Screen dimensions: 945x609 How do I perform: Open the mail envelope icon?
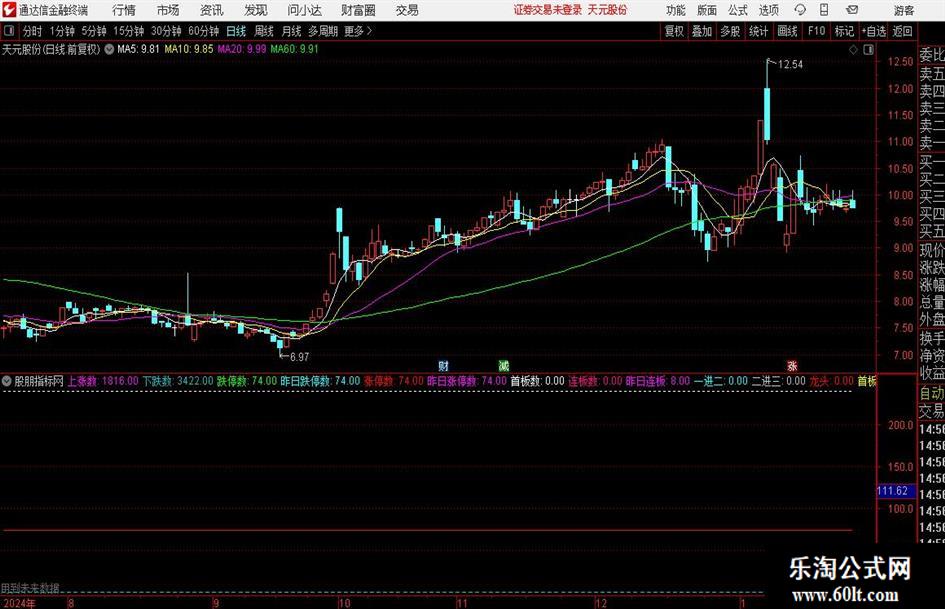click(x=852, y=10)
